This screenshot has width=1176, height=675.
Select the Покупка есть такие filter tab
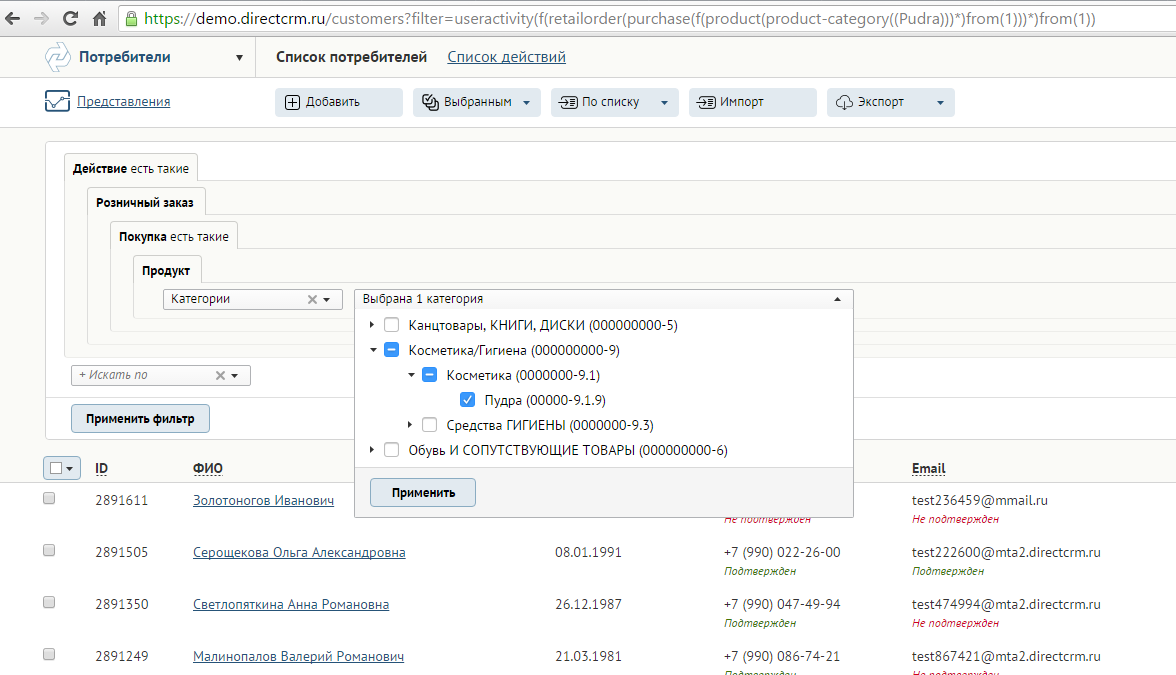(x=173, y=236)
